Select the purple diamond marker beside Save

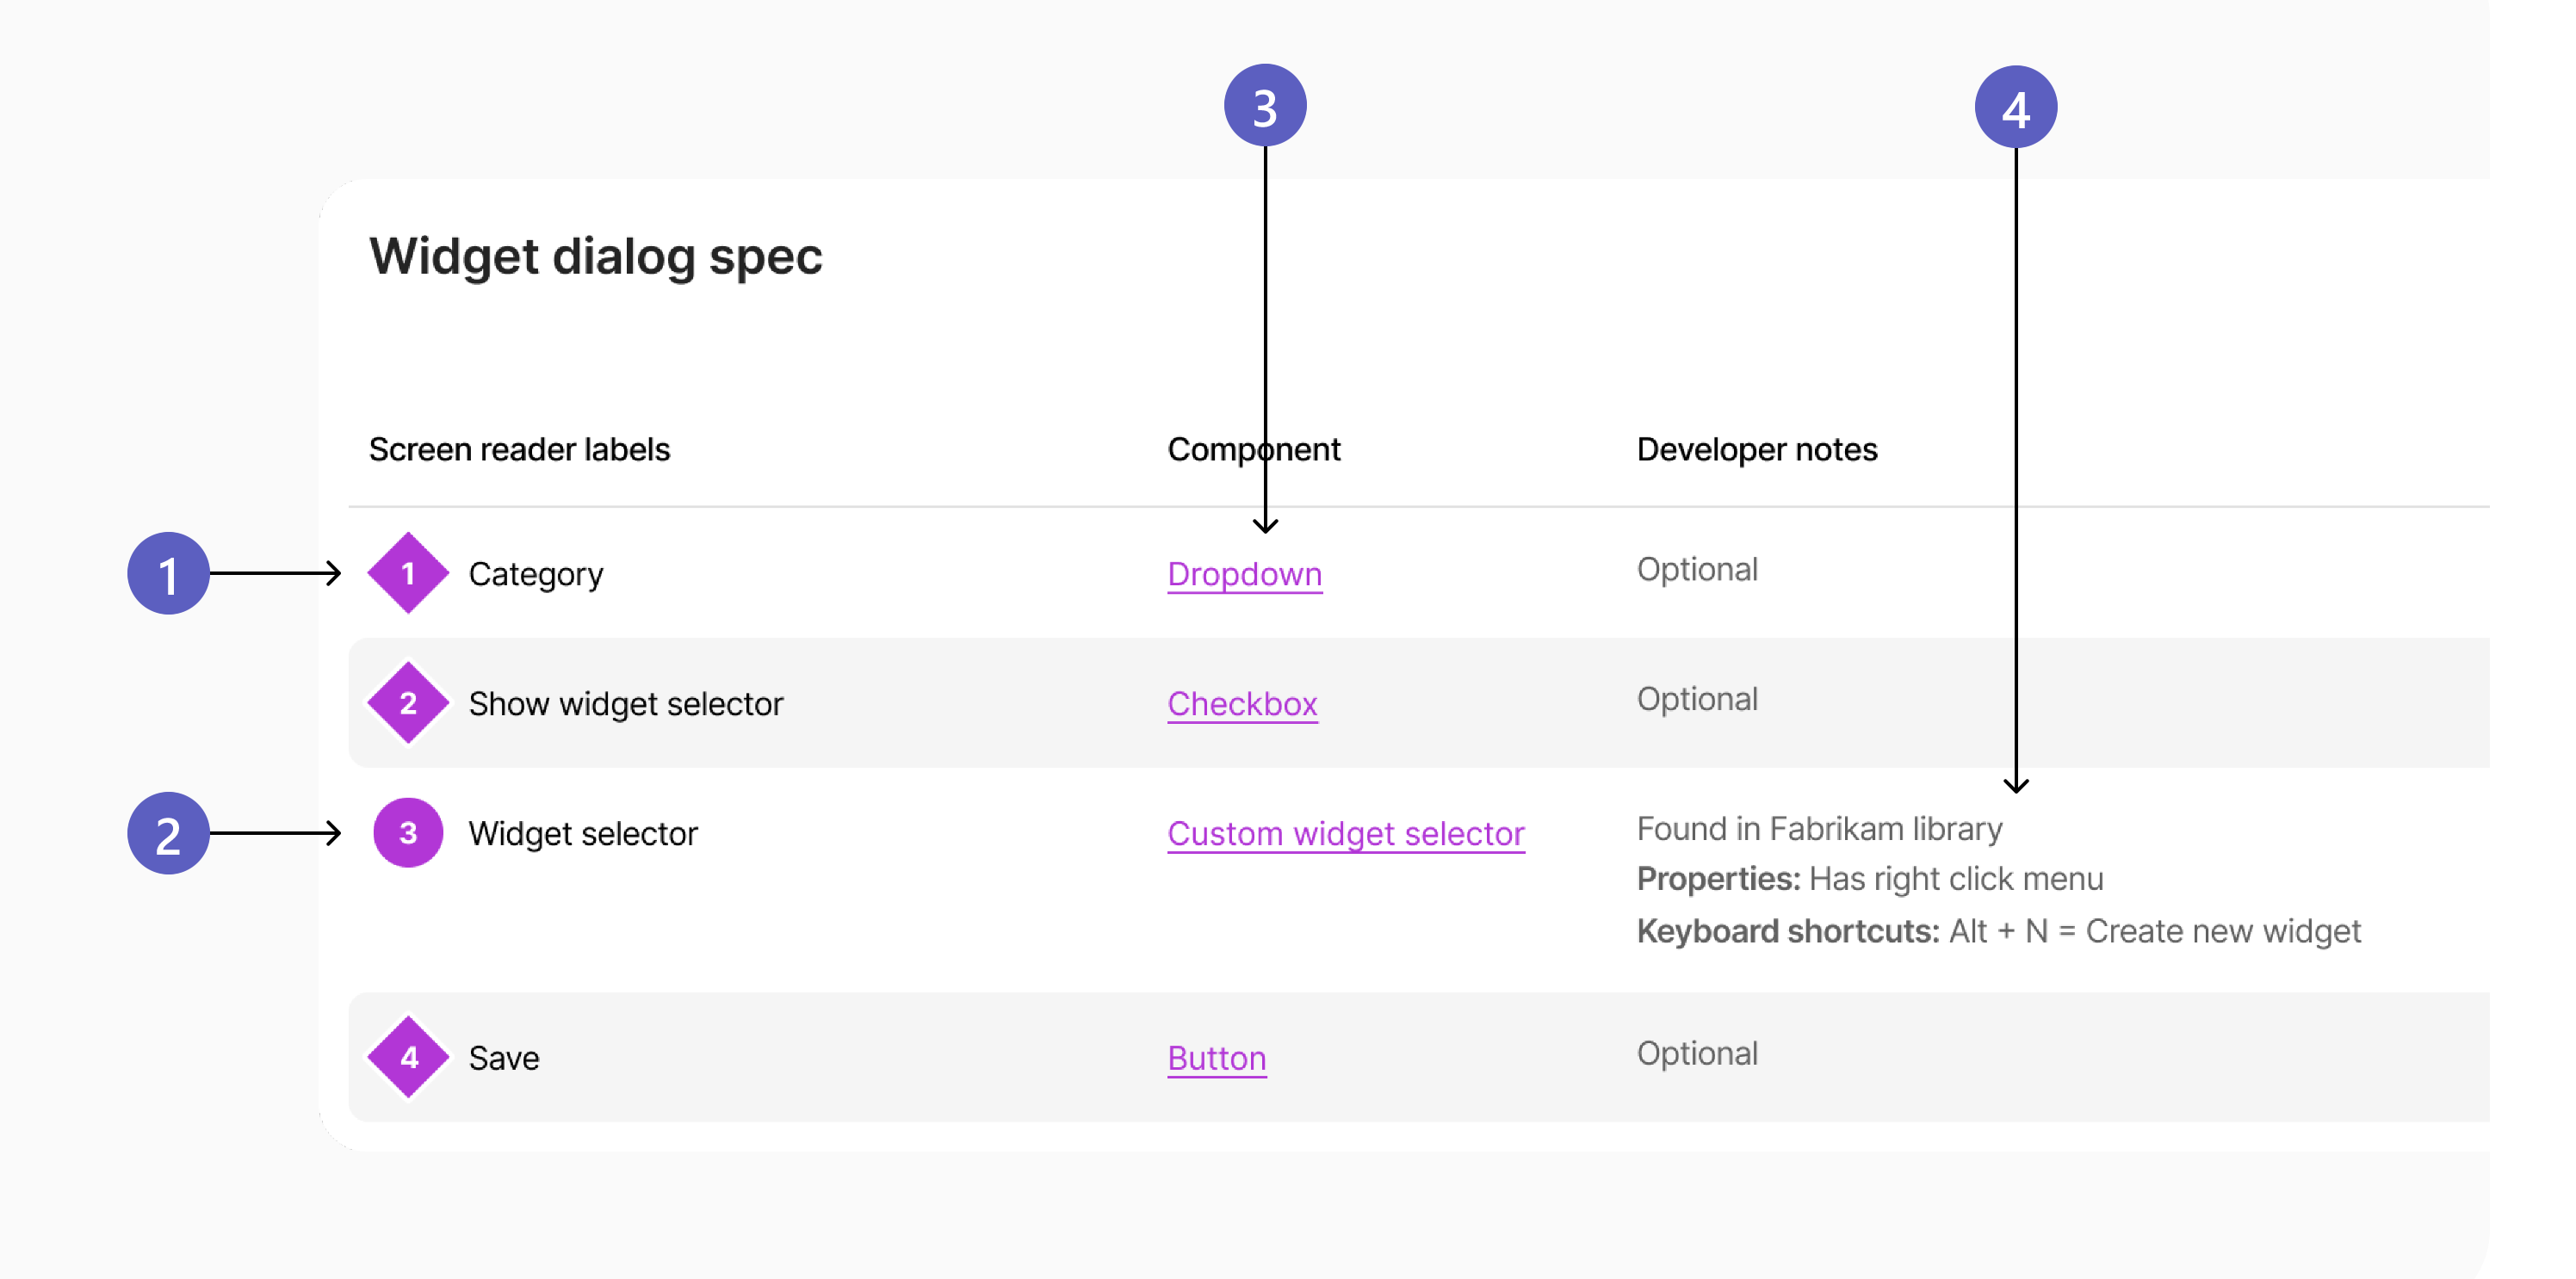(x=408, y=1057)
